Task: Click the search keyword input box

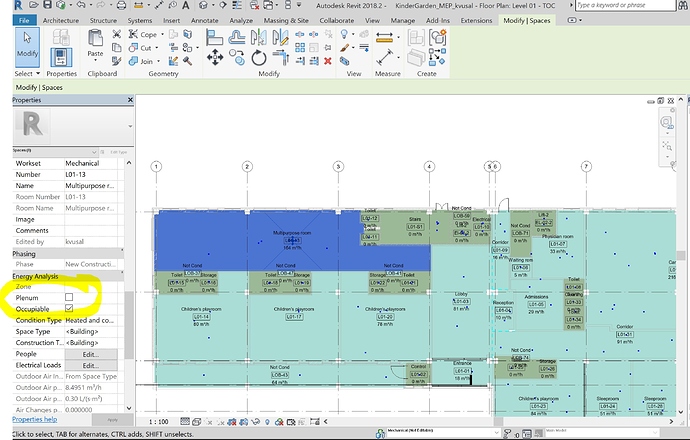Action: pos(625,5)
